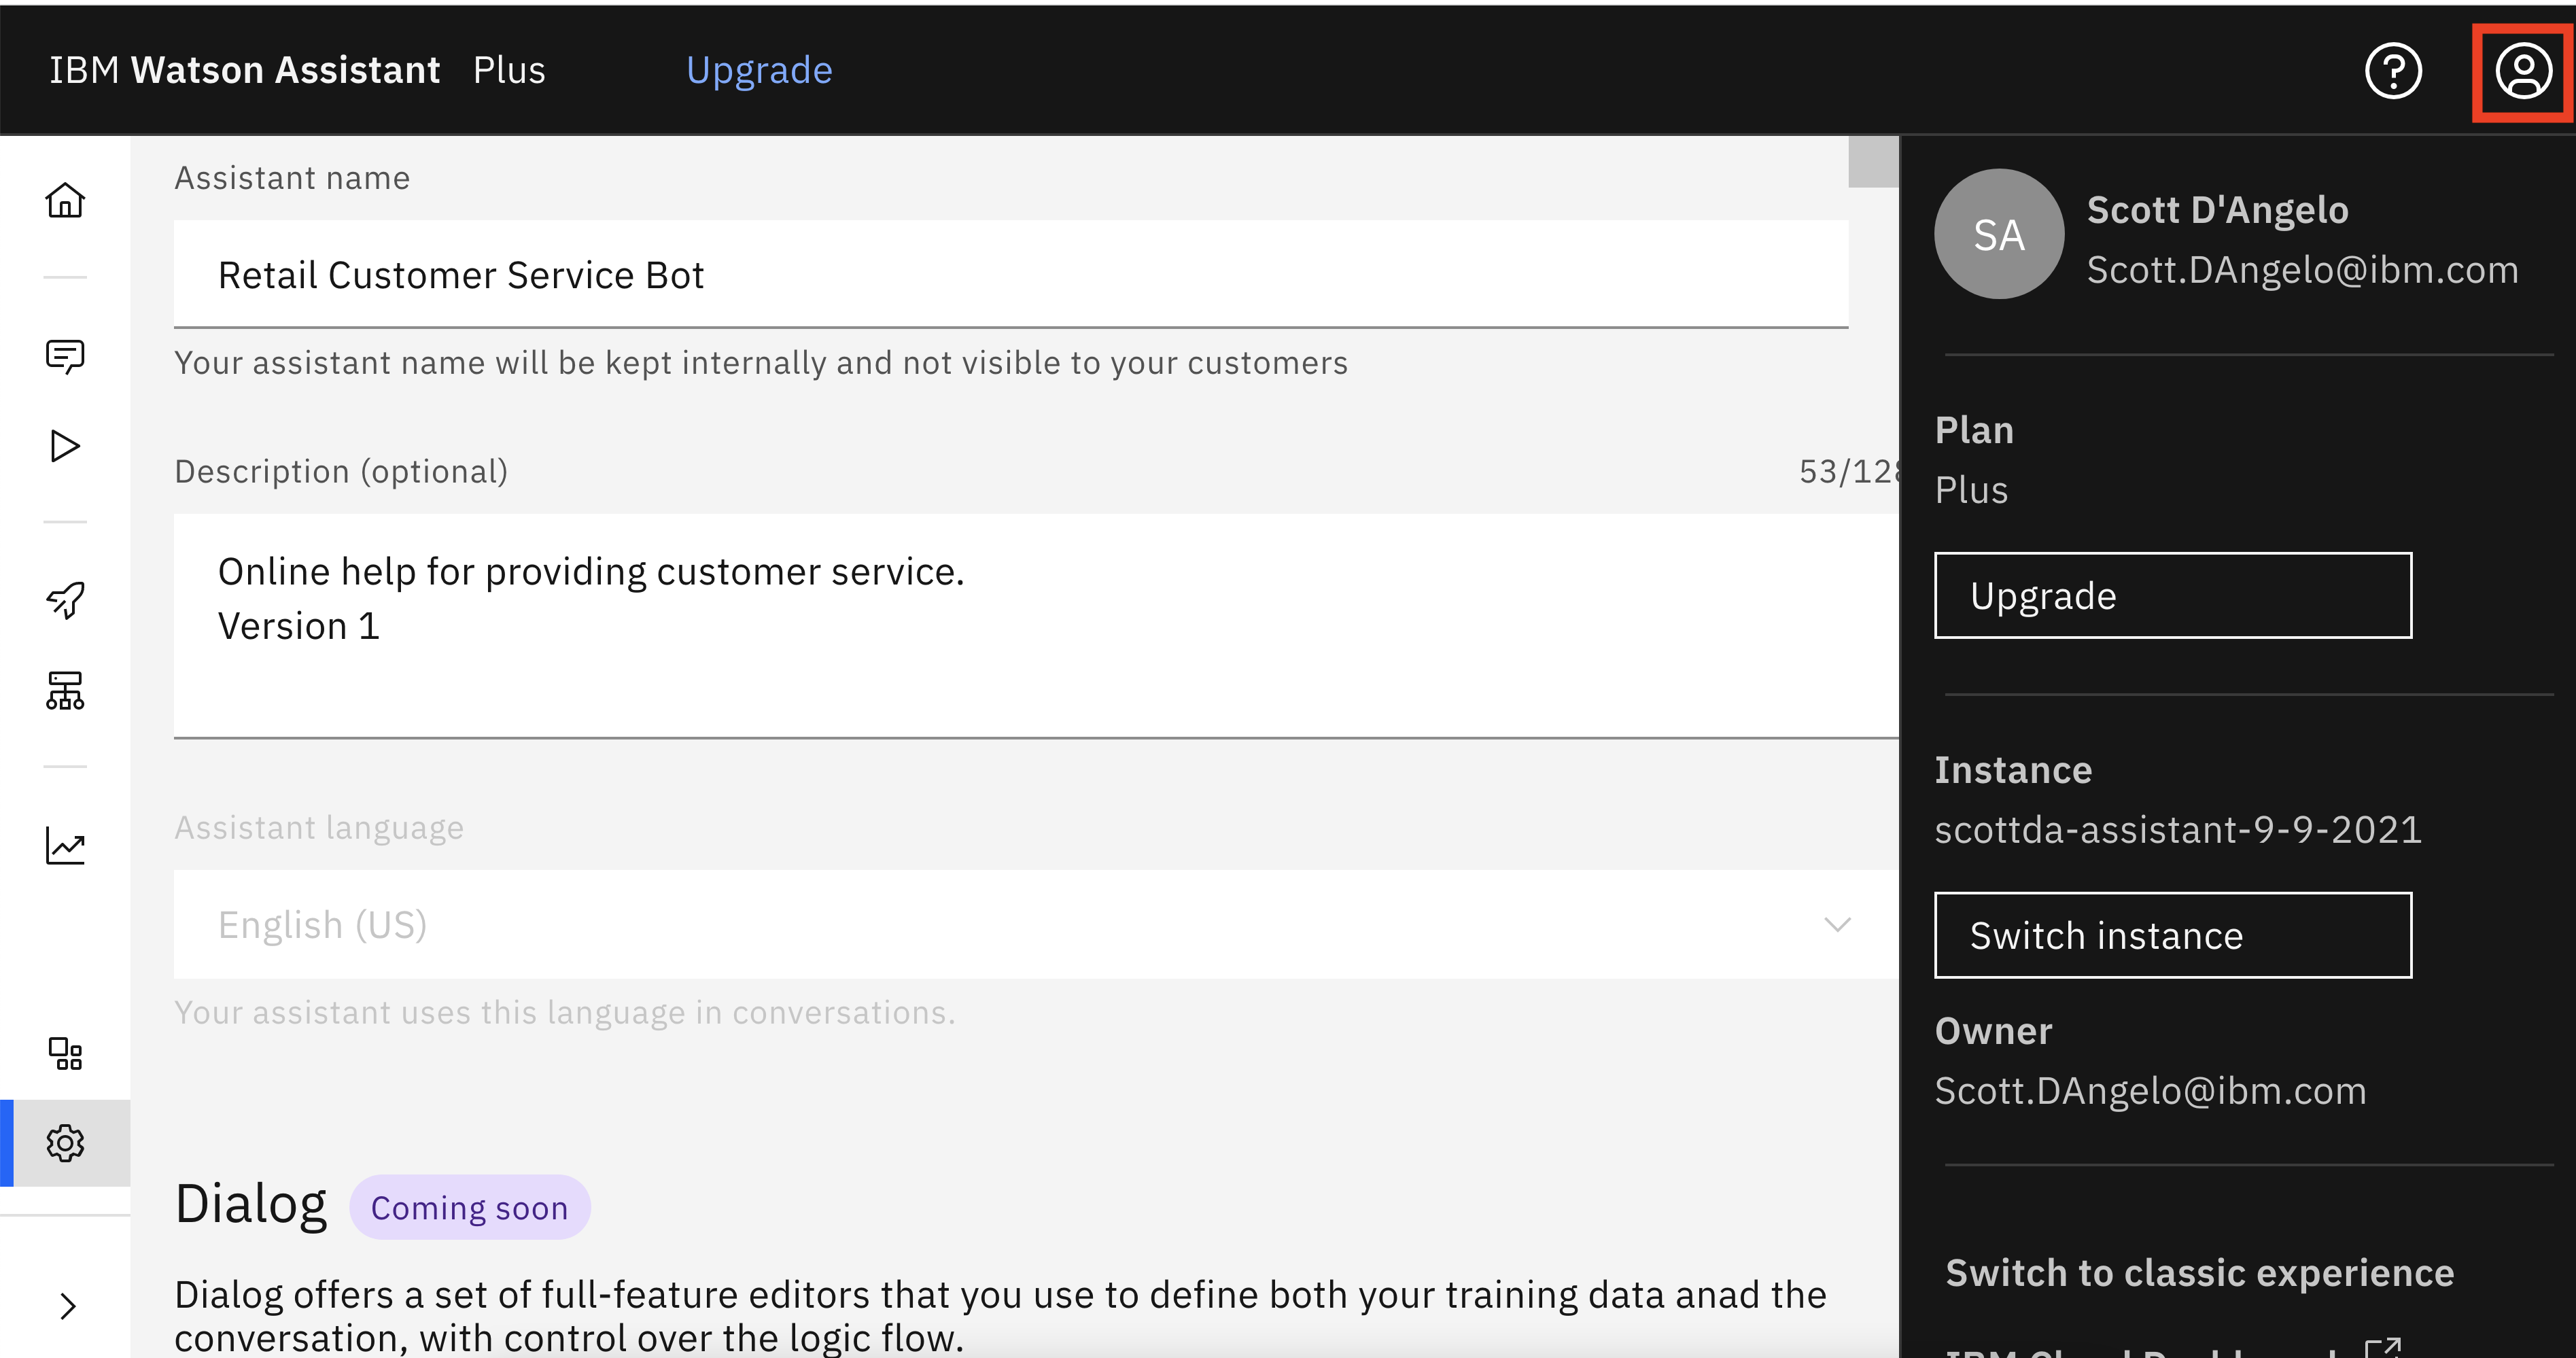The image size is (2576, 1358).
Task: Open the English (US) language dropdown
Action: tap(1034, 925)
